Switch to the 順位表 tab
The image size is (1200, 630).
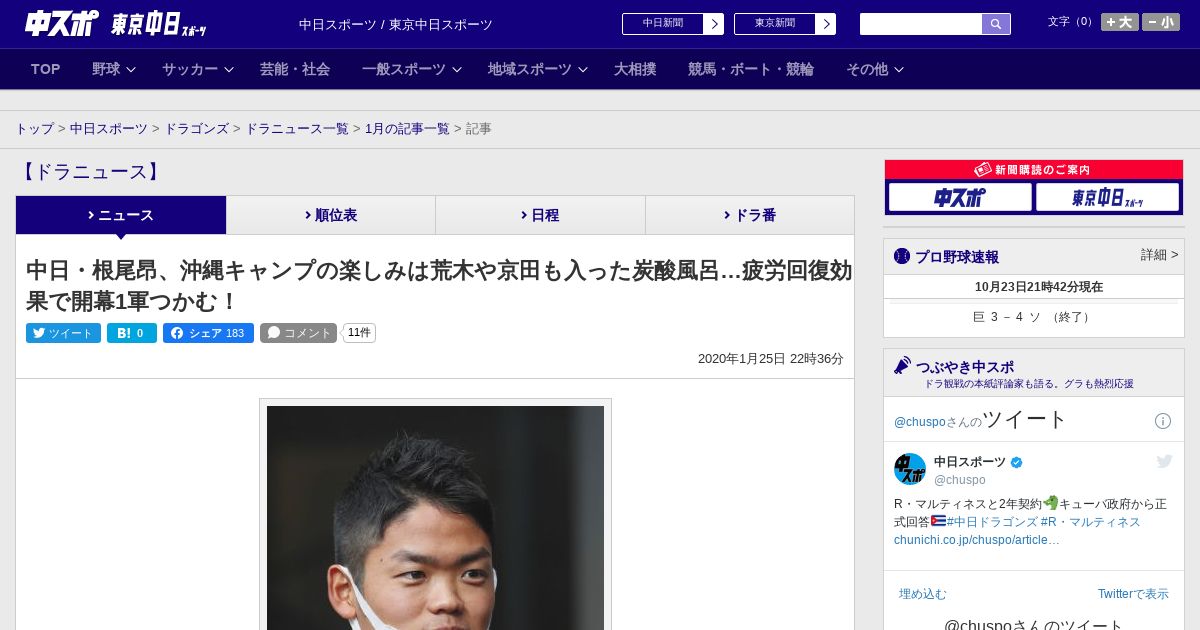[331, 215]
